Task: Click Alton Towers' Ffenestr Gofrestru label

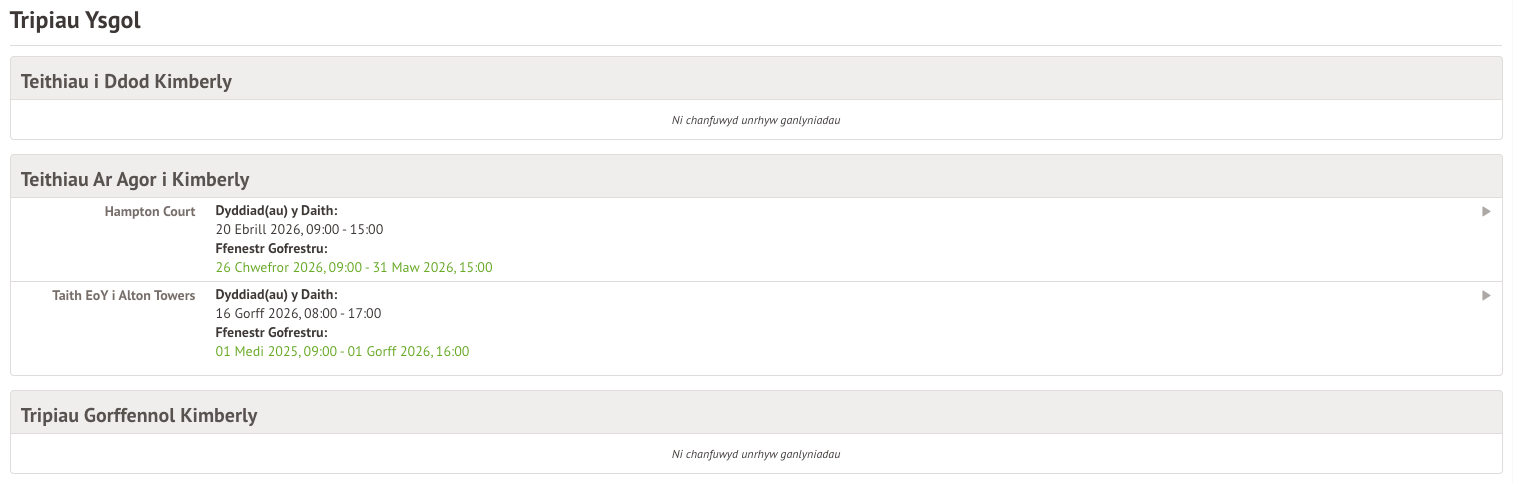Action: pyautogui.click(x=272, y=332)
